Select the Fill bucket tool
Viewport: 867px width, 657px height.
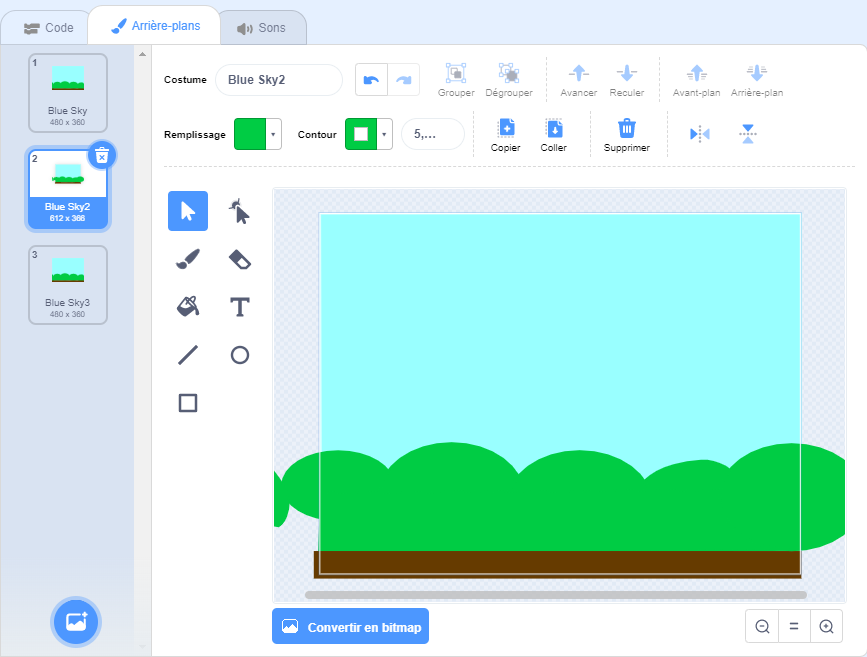188,307
